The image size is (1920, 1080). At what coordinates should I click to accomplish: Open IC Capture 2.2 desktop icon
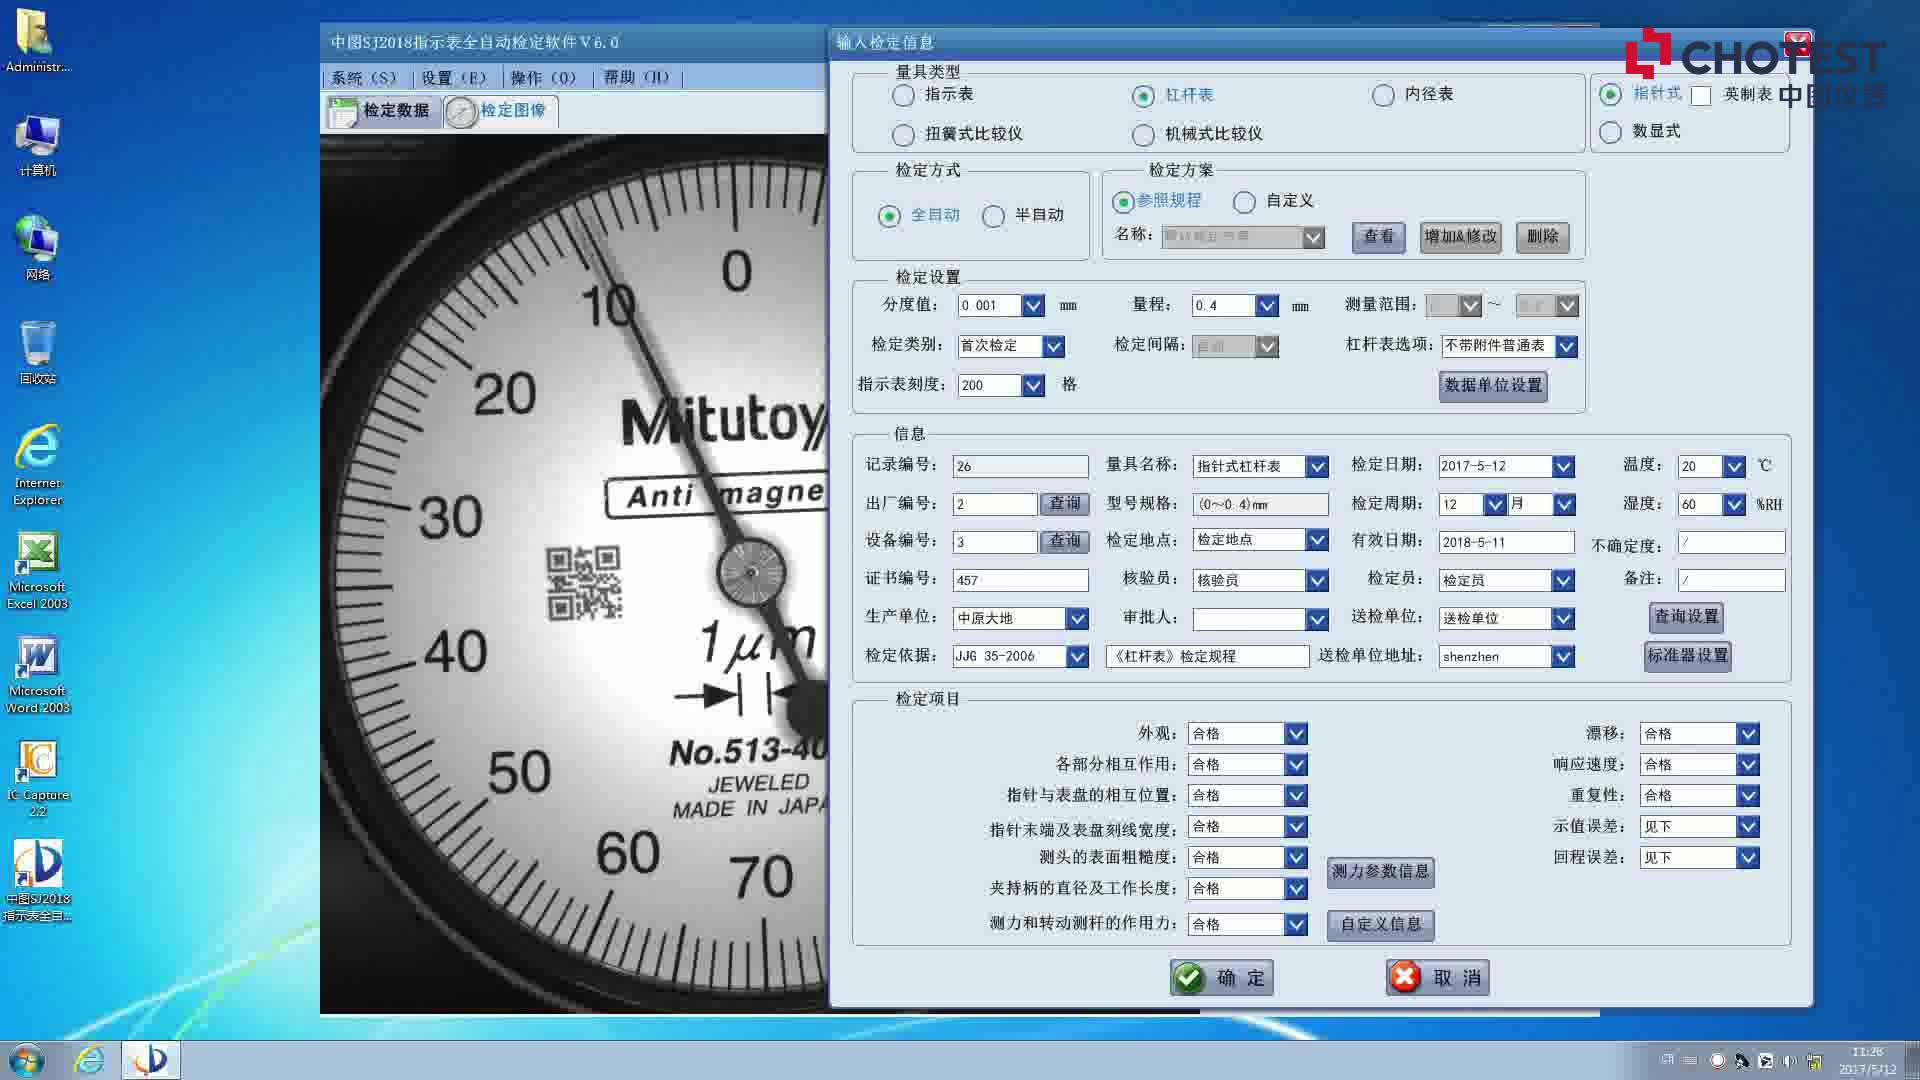[37, 762]
